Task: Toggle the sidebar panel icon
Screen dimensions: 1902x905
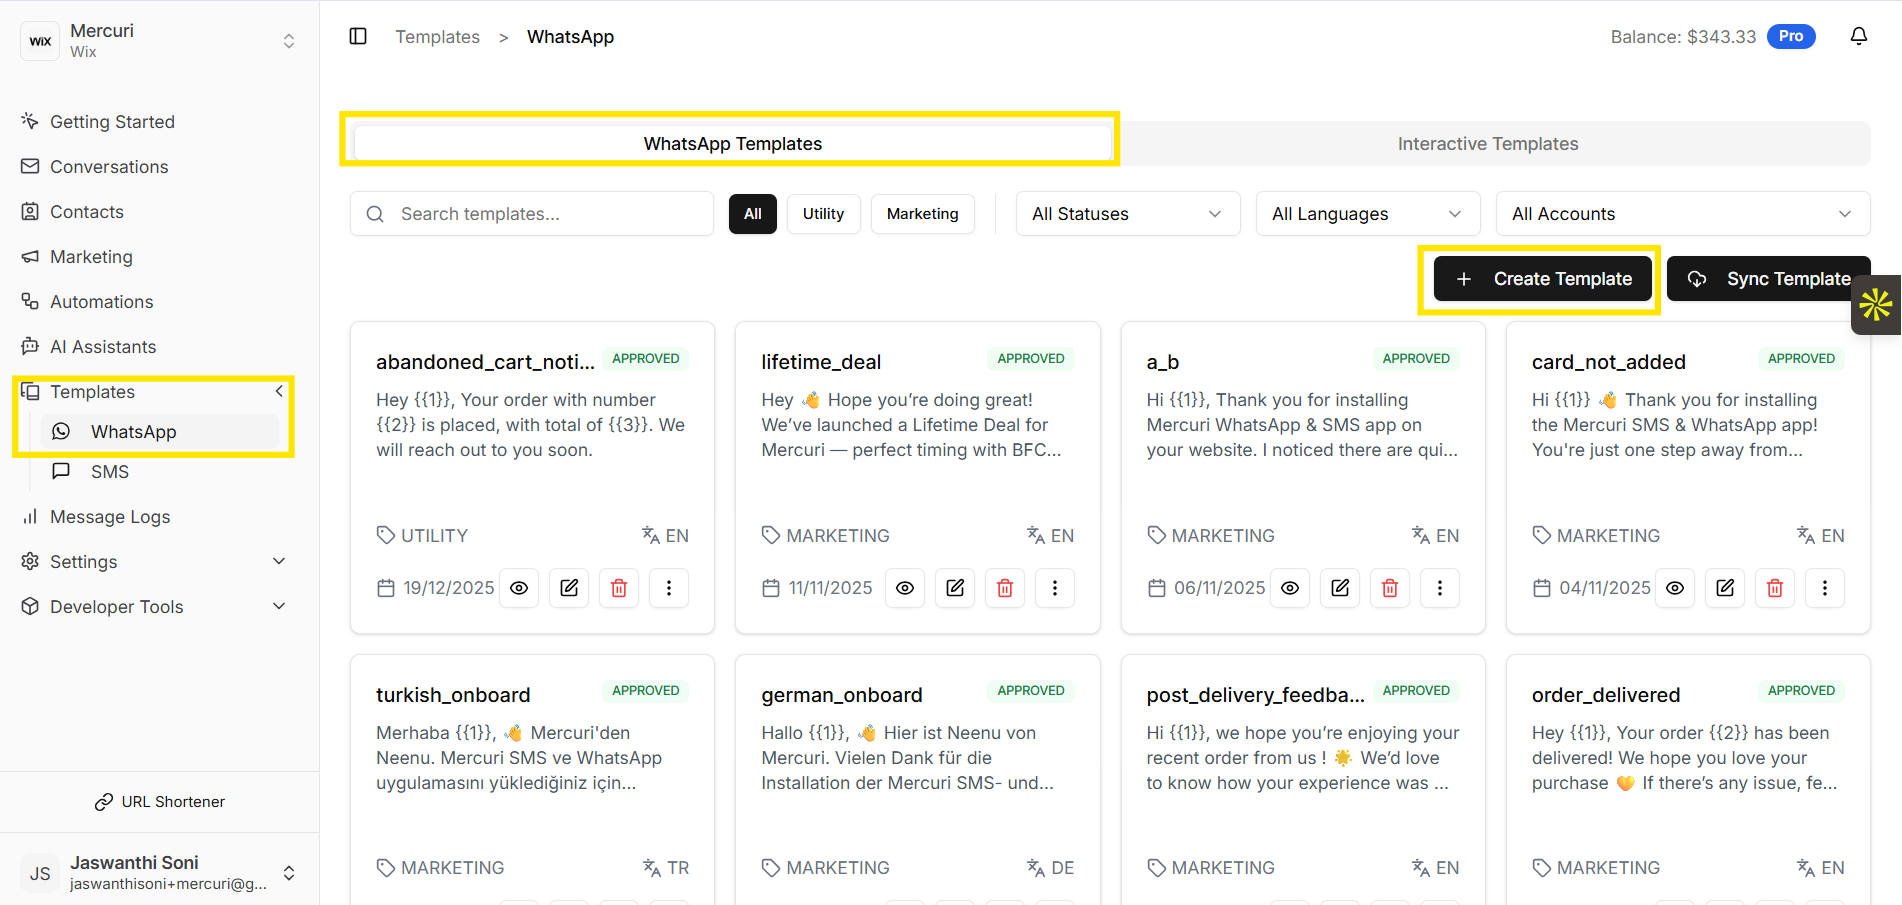Action: [x=358, y=37]
